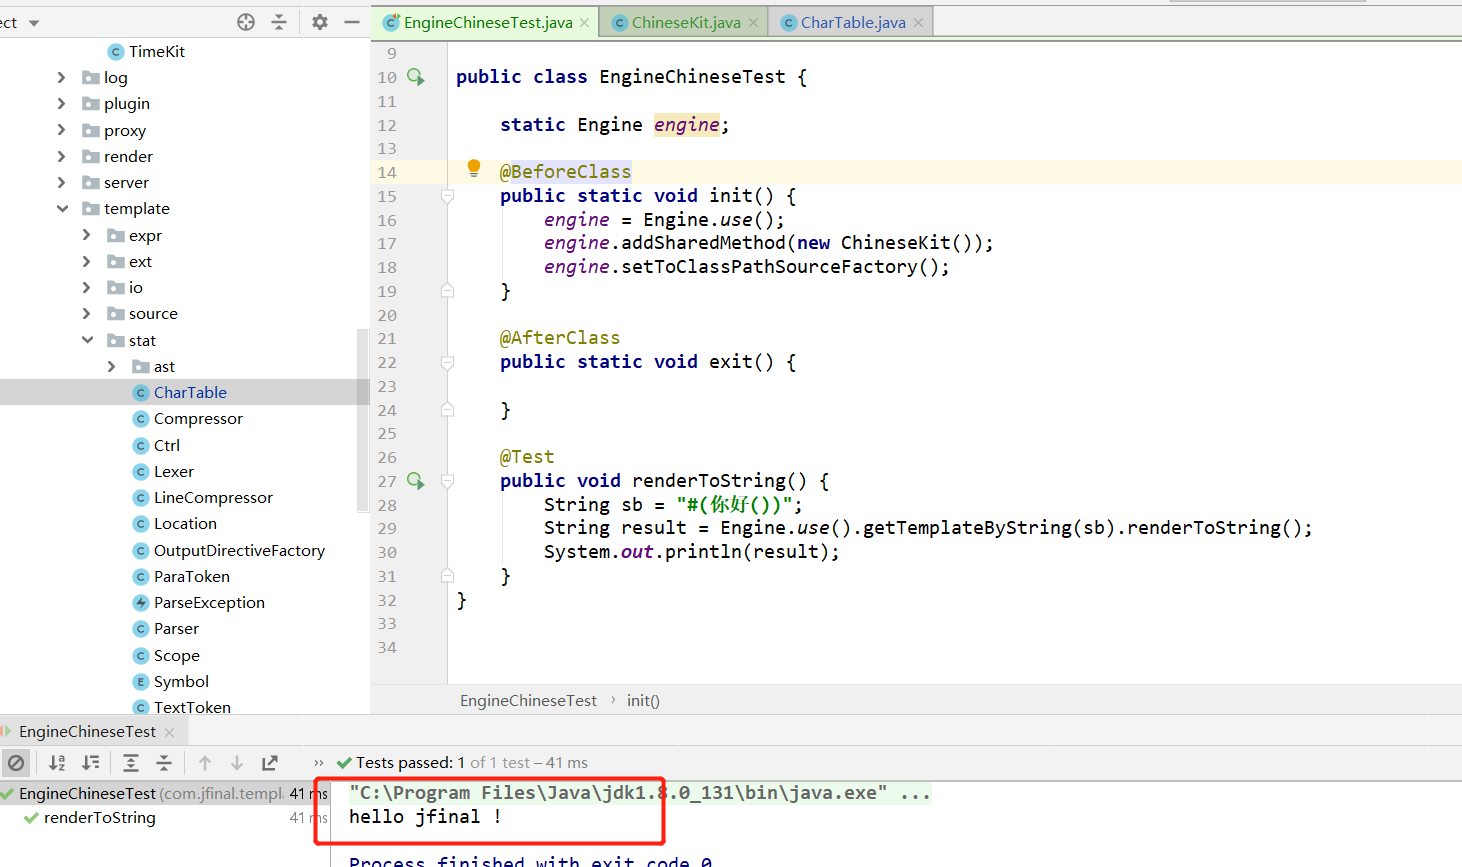Click java.exe command line in console
Viewport: 1462px width, 867px height.
click(x=640, y=793)
